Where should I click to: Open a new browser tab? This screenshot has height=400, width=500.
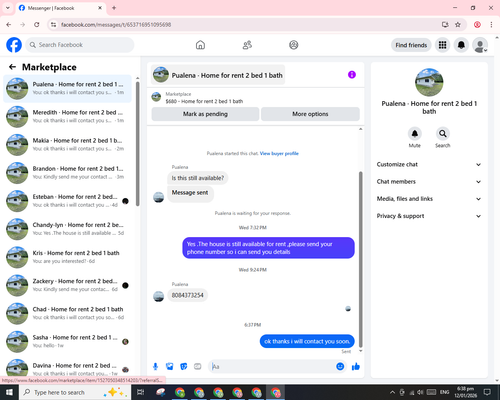tap(114, 8)
